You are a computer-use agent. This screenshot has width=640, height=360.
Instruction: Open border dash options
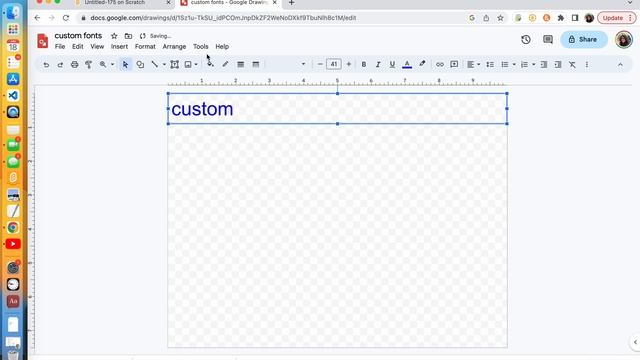(x=256, y=64)
